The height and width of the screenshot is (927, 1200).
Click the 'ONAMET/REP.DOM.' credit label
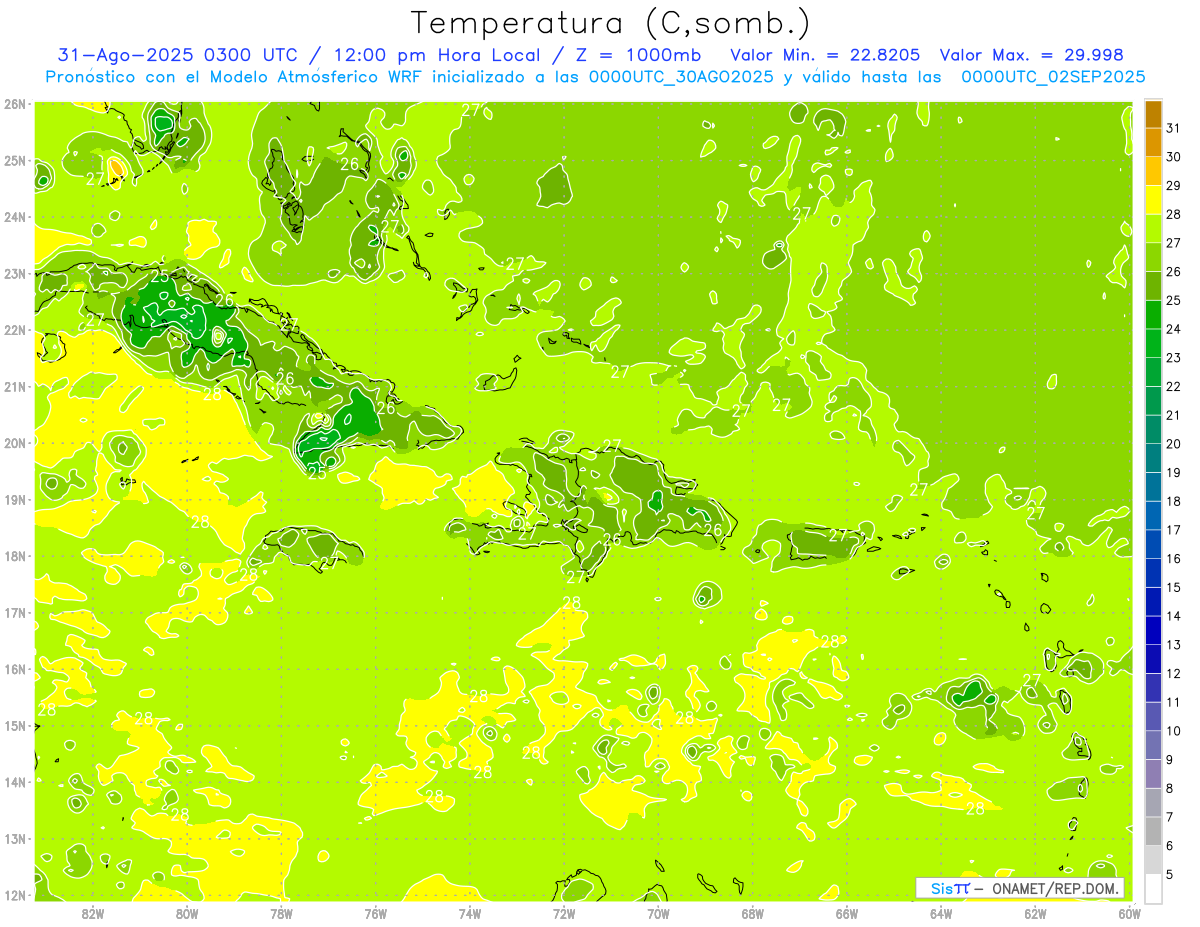click(x=1055, y=888)
